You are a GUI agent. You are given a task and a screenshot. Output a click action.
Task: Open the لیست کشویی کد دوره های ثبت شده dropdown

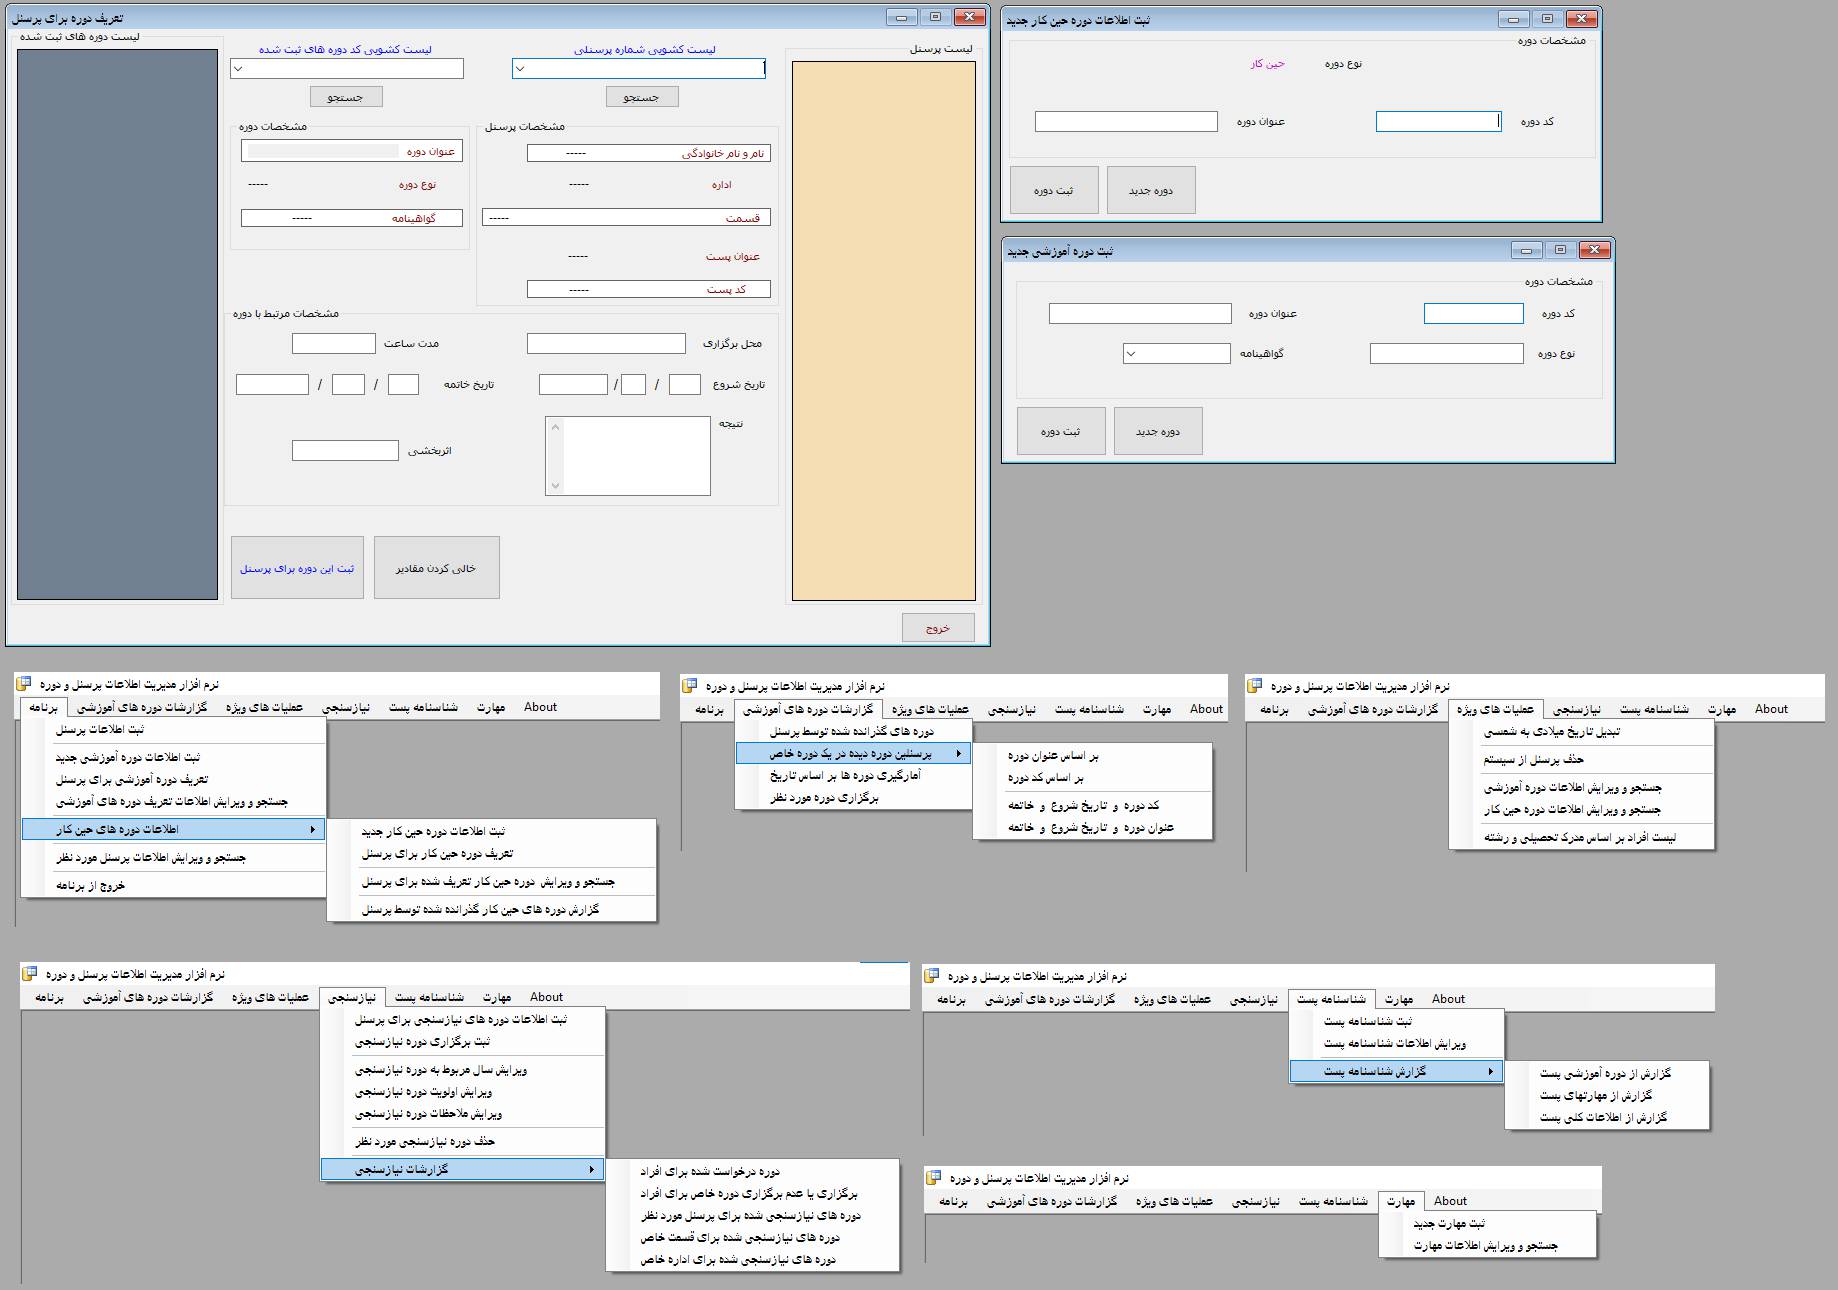[x=238, y=69]
